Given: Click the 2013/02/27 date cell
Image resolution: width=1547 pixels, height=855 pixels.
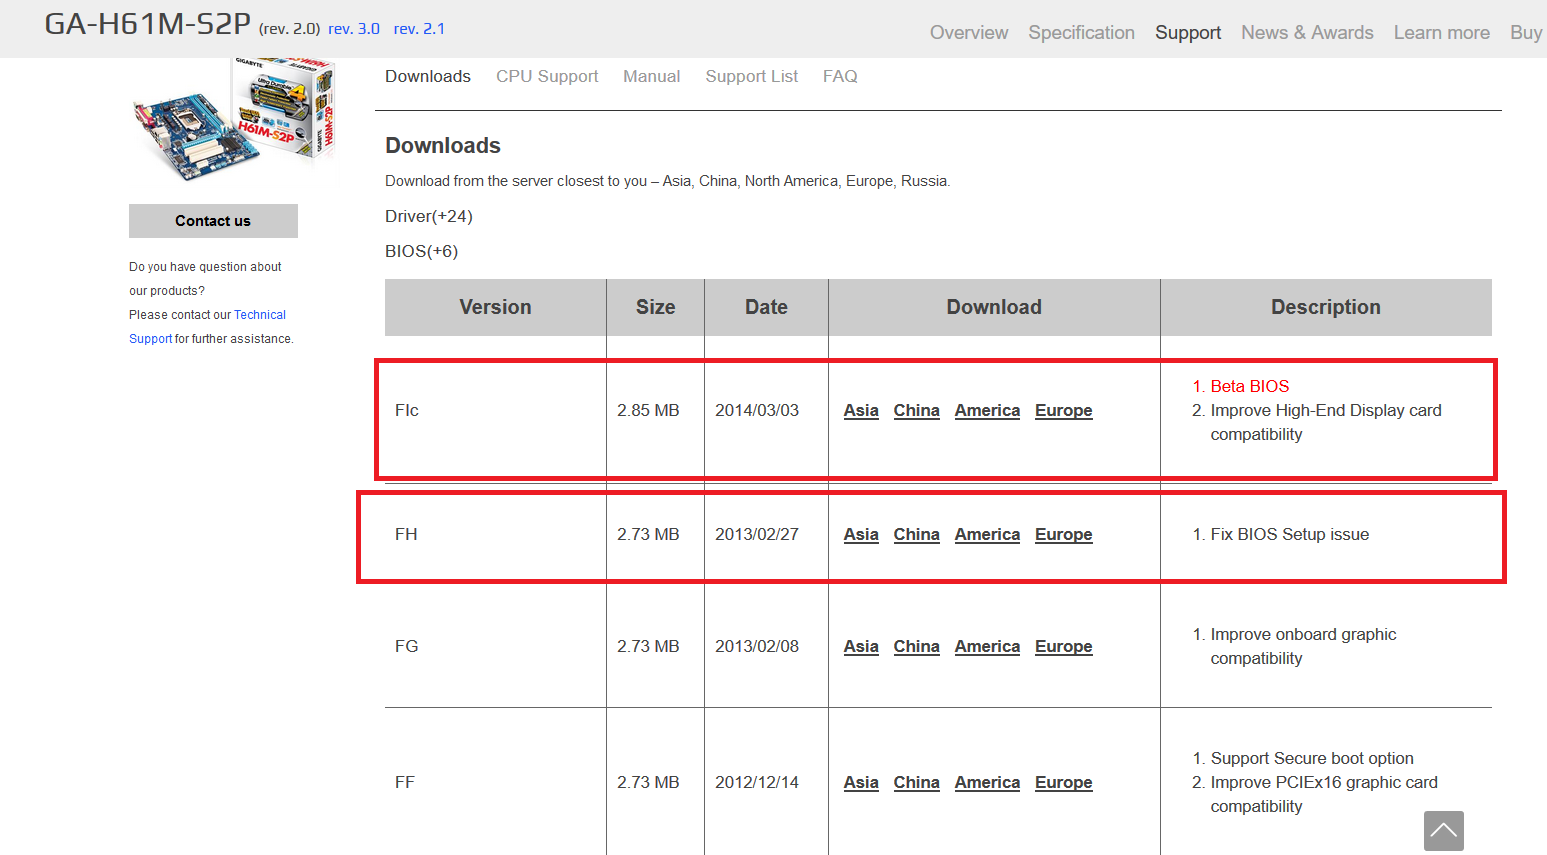Looking at the screenshot, I should click(x=757, y=534).
